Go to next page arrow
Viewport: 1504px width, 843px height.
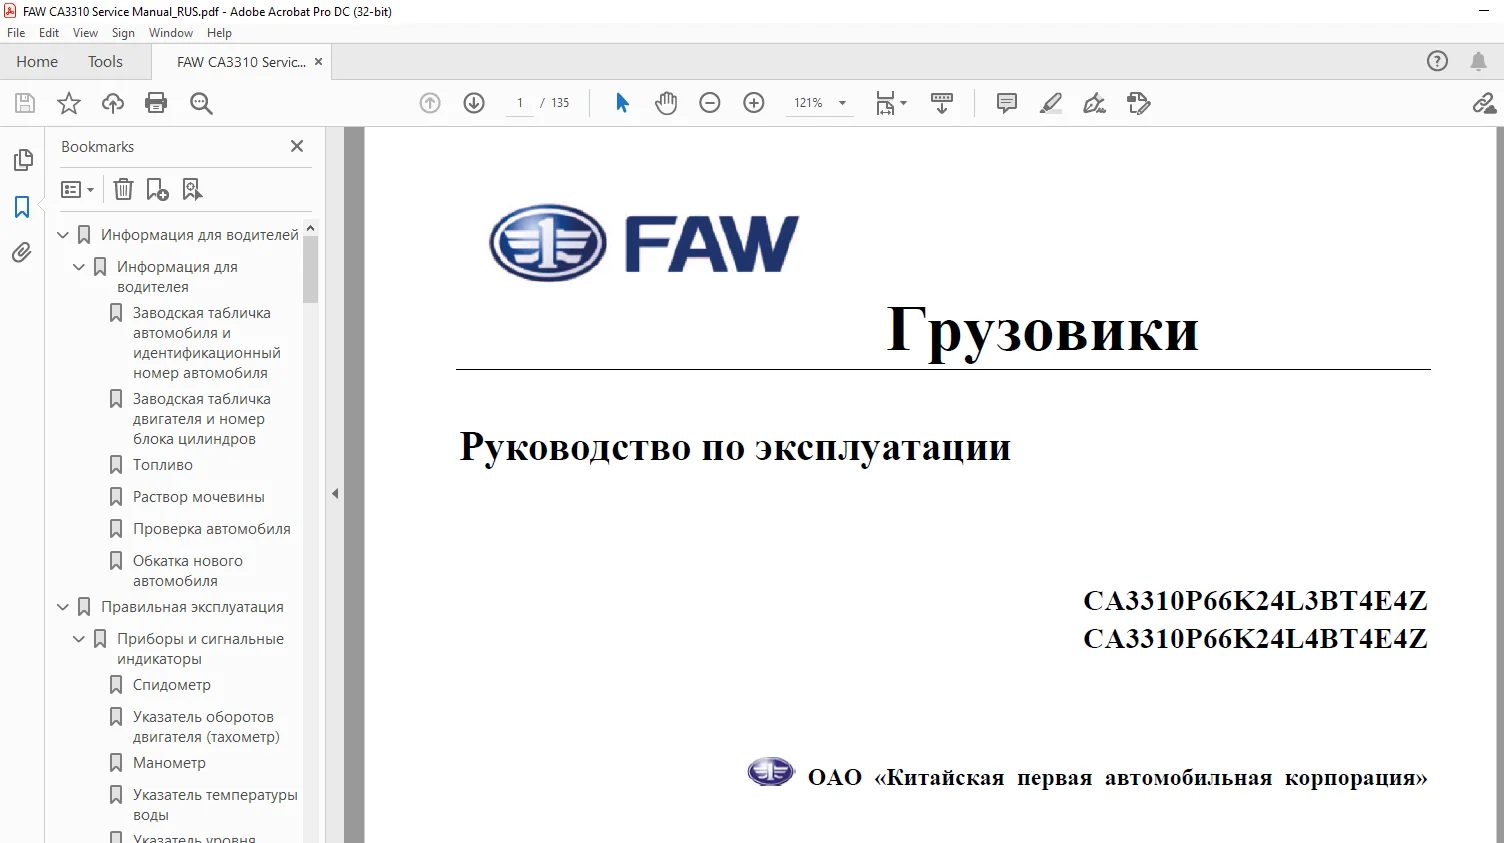(474, 103)
